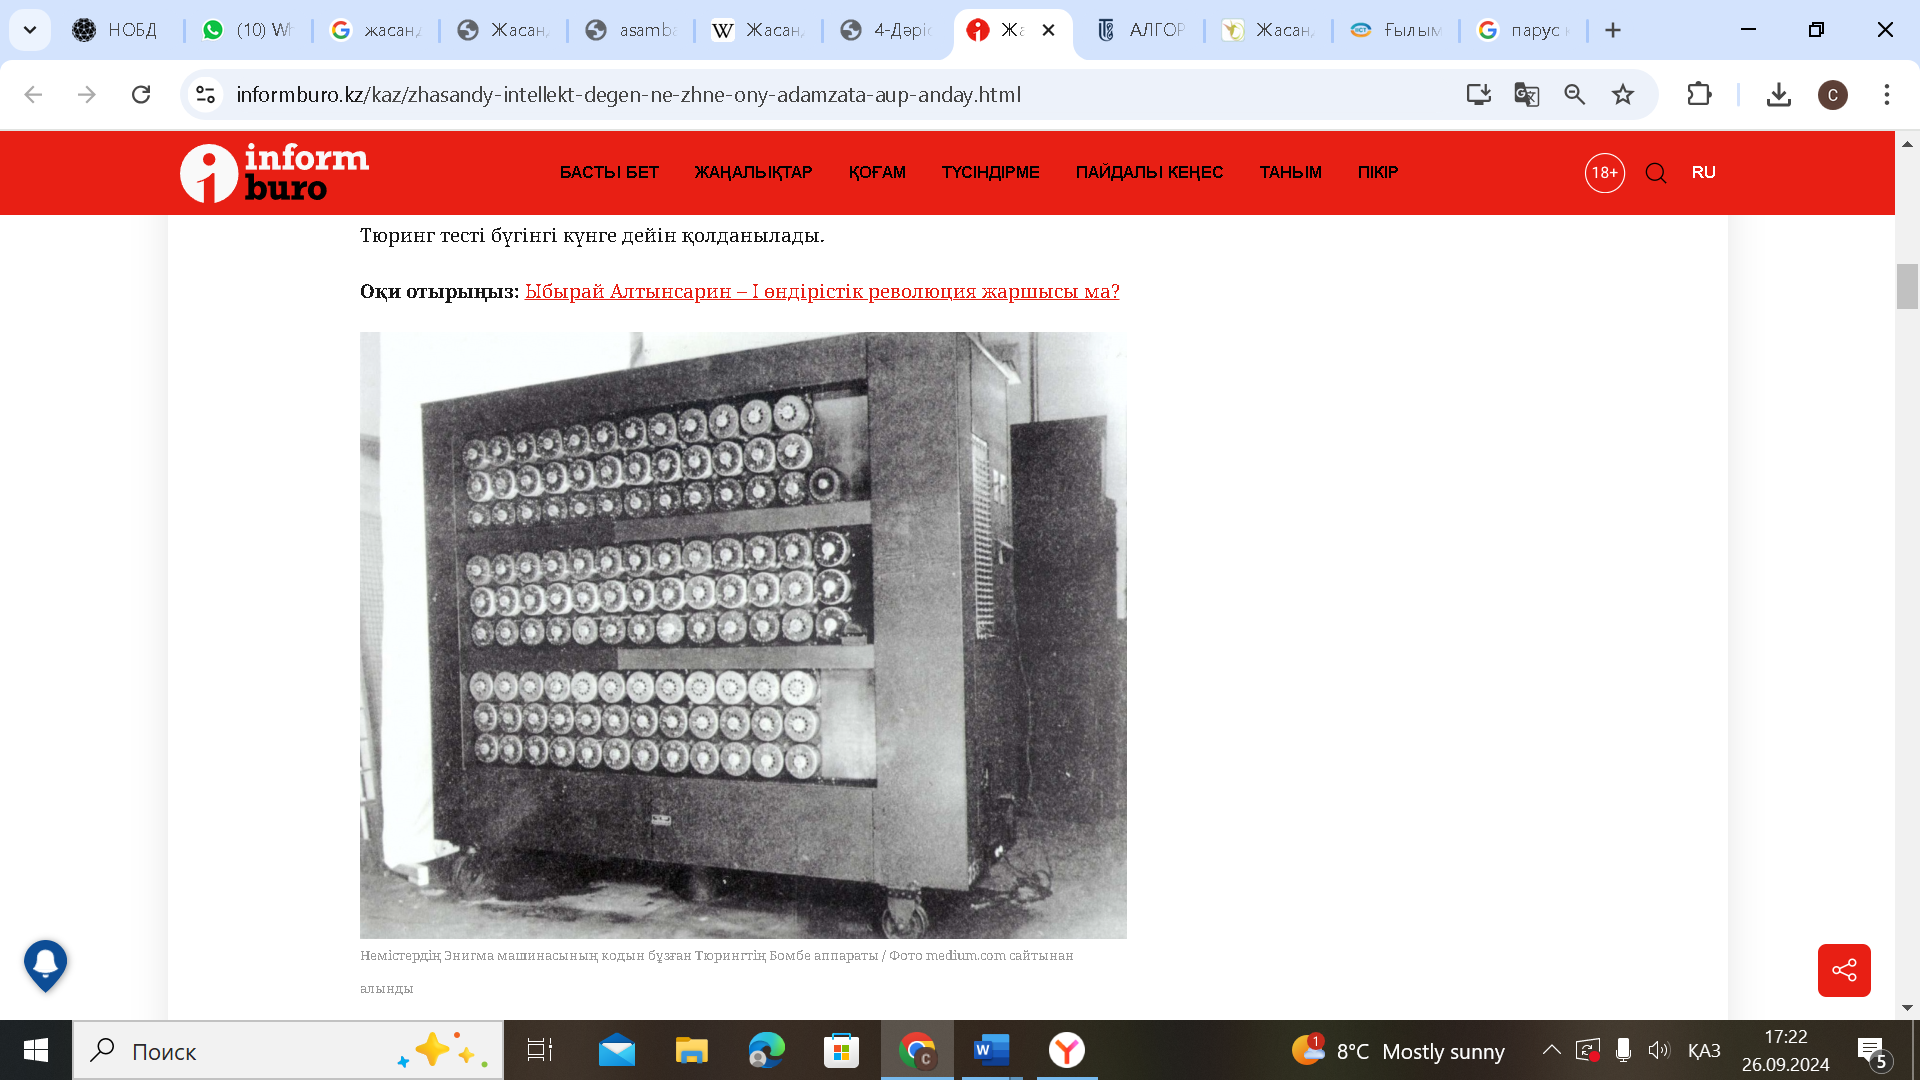Click the page zoom magnifier in address bar
The height and width of the screenshot is (1080, 1920).
[1574, 95]
